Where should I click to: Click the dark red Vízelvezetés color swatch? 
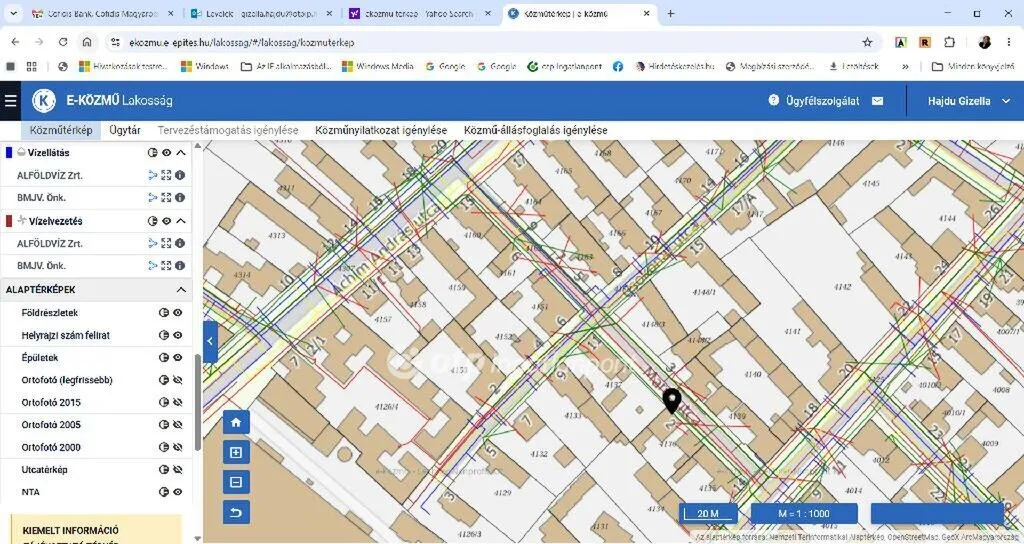pos(9,221)
